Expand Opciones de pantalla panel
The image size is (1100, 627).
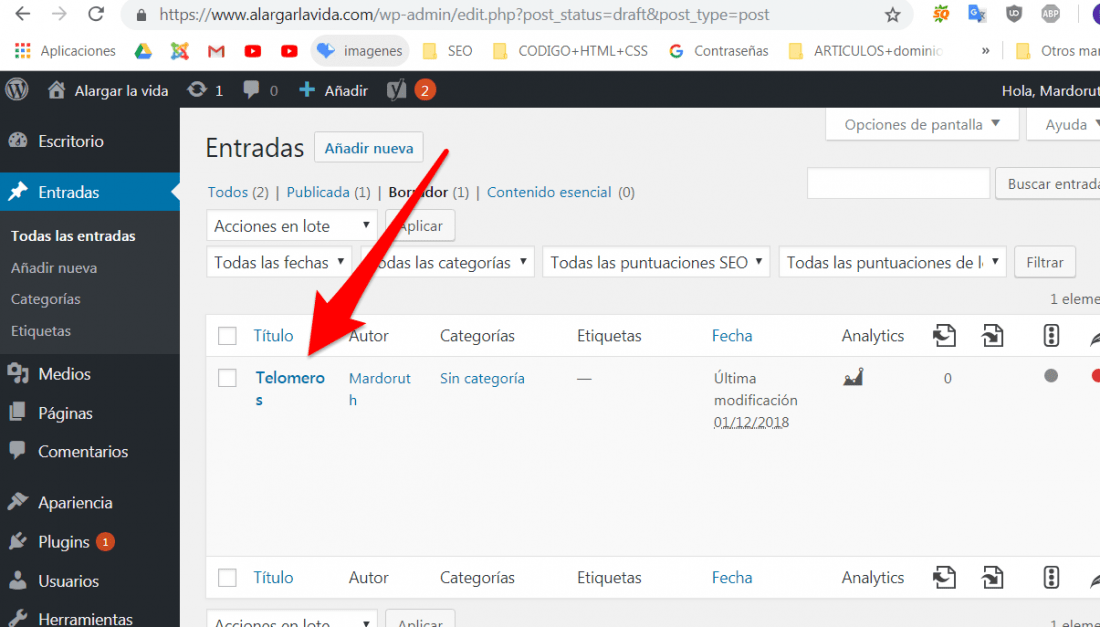(x=922, y=125)
